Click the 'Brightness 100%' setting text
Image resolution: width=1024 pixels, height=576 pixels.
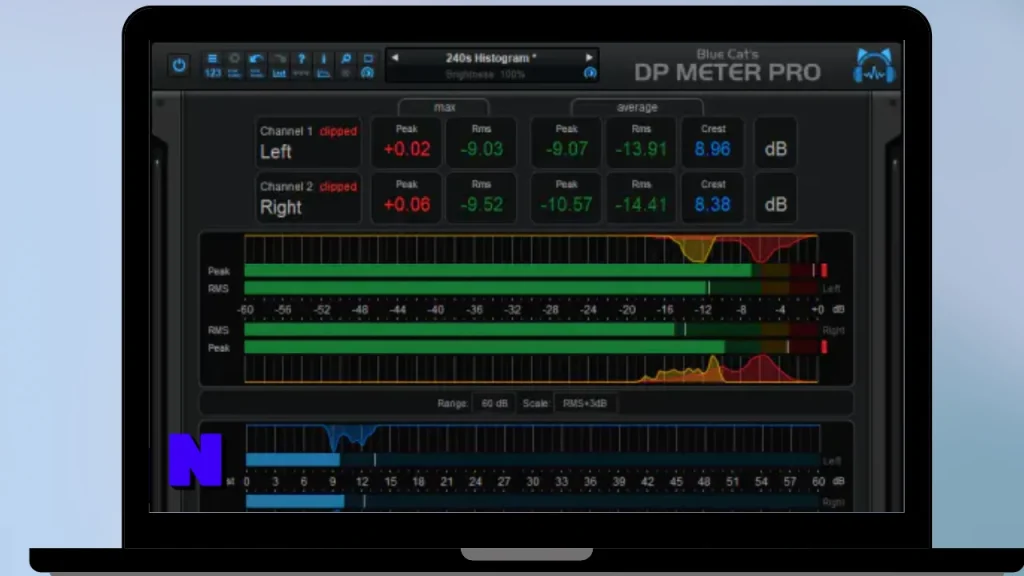pyautogui.click(x=485, y=74)
